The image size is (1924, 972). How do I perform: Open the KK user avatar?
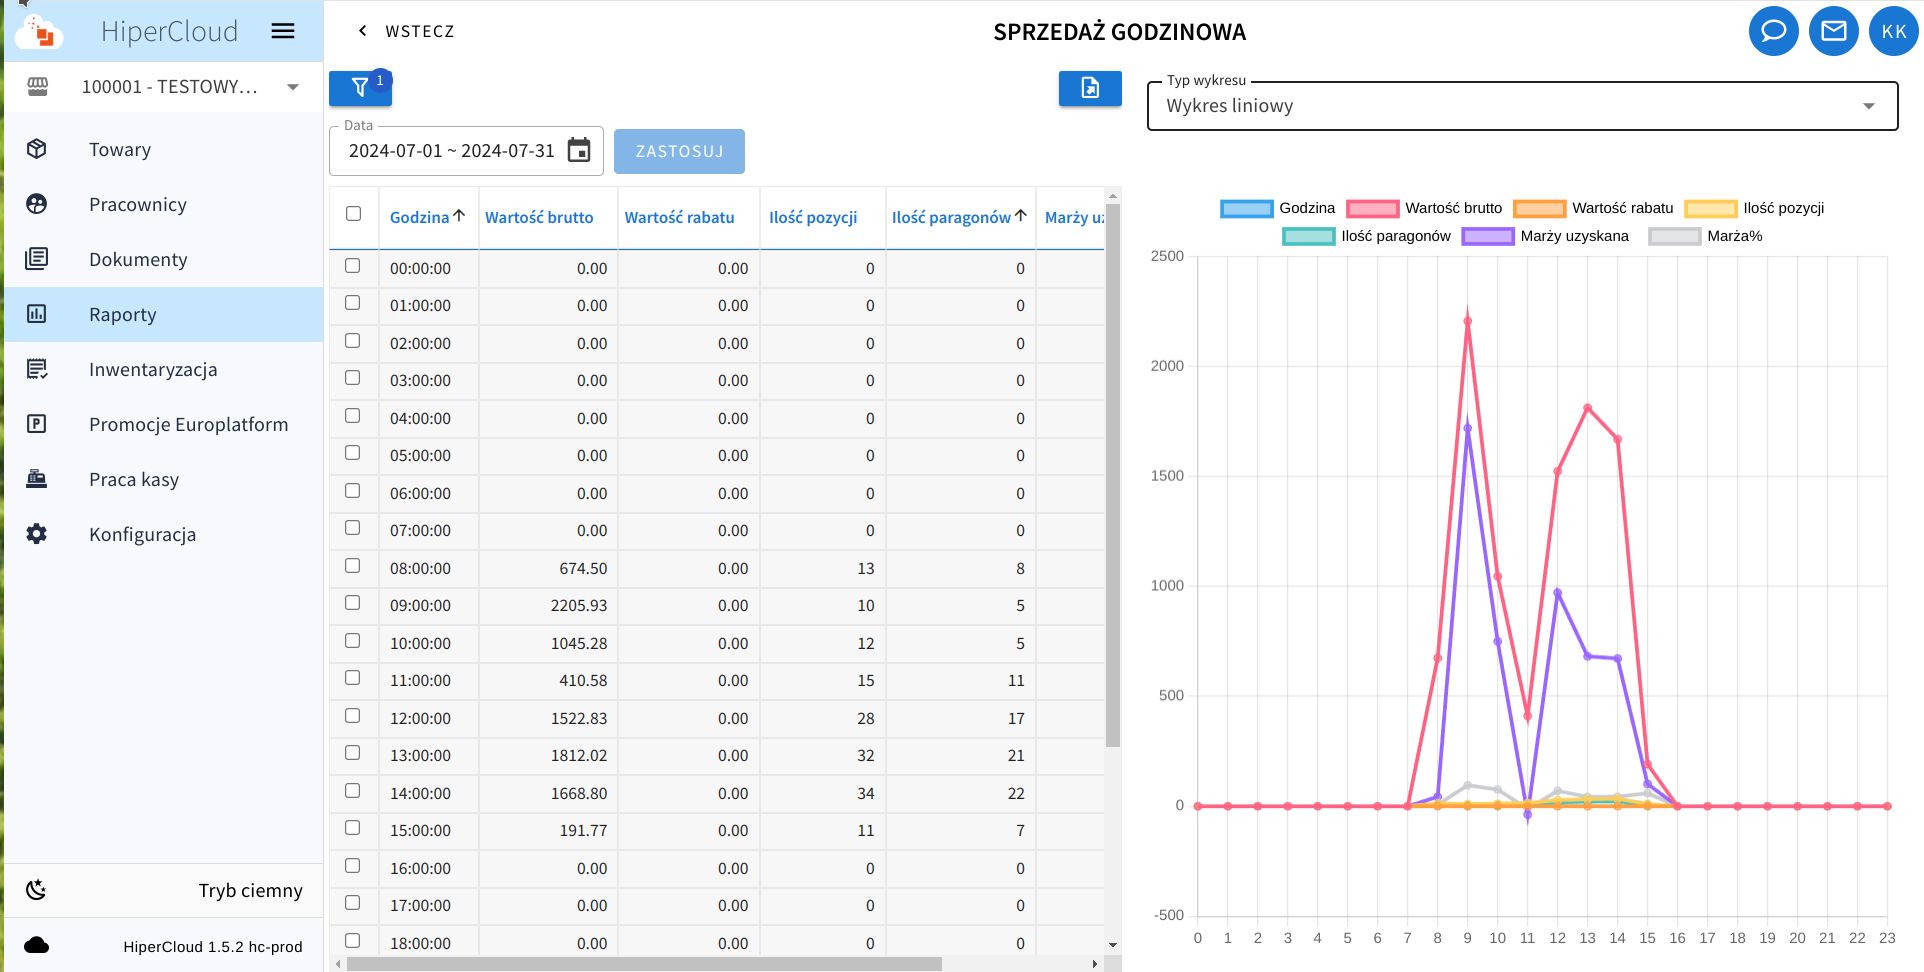coord(1894,31)
